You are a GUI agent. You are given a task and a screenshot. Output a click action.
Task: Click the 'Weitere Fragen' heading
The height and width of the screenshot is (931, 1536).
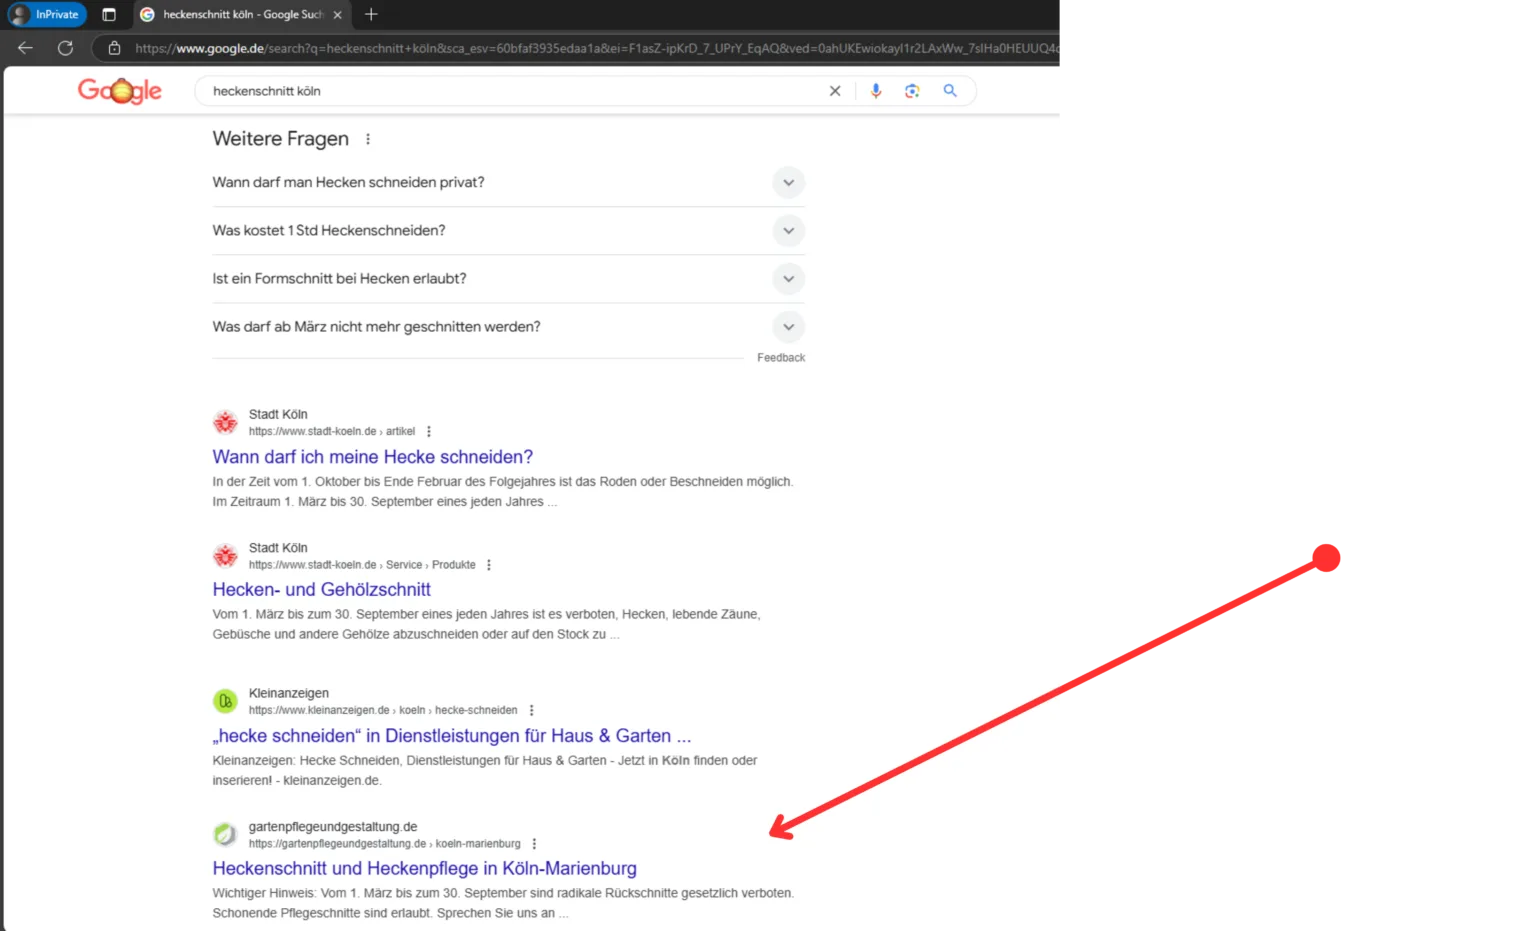pos(280,139)
